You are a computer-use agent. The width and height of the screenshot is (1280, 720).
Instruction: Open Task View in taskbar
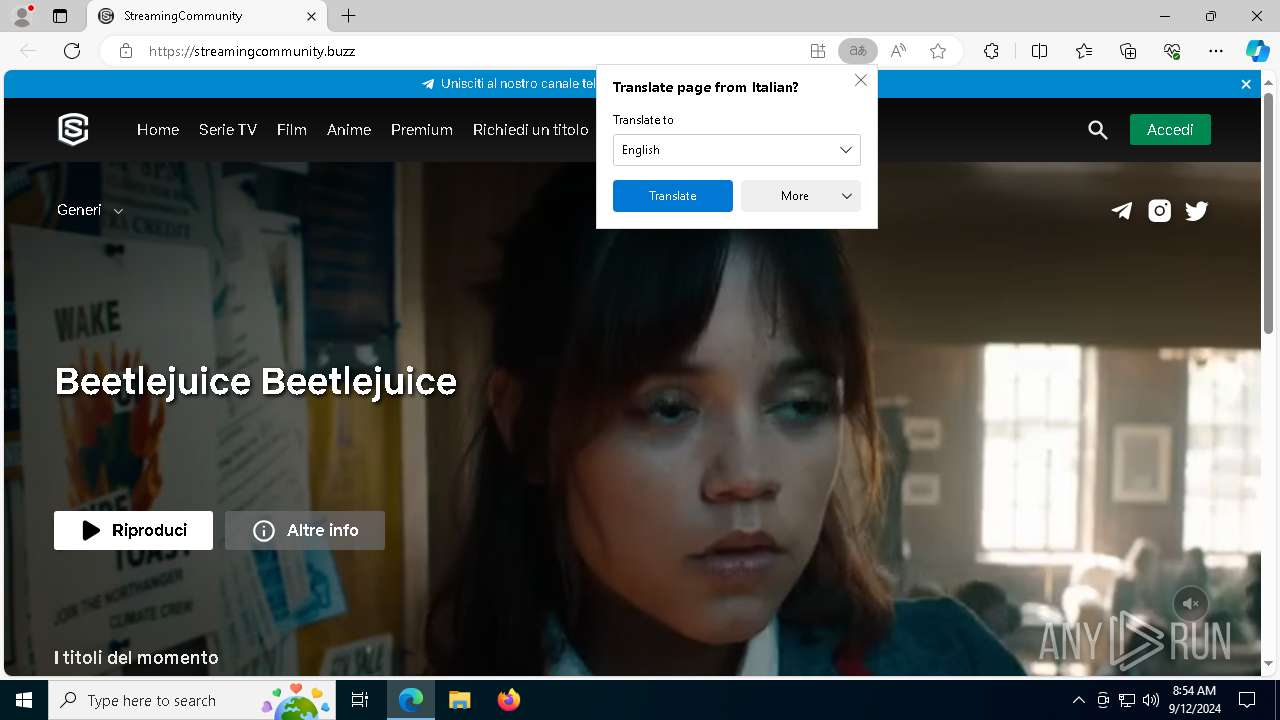[x=360, y=700]
